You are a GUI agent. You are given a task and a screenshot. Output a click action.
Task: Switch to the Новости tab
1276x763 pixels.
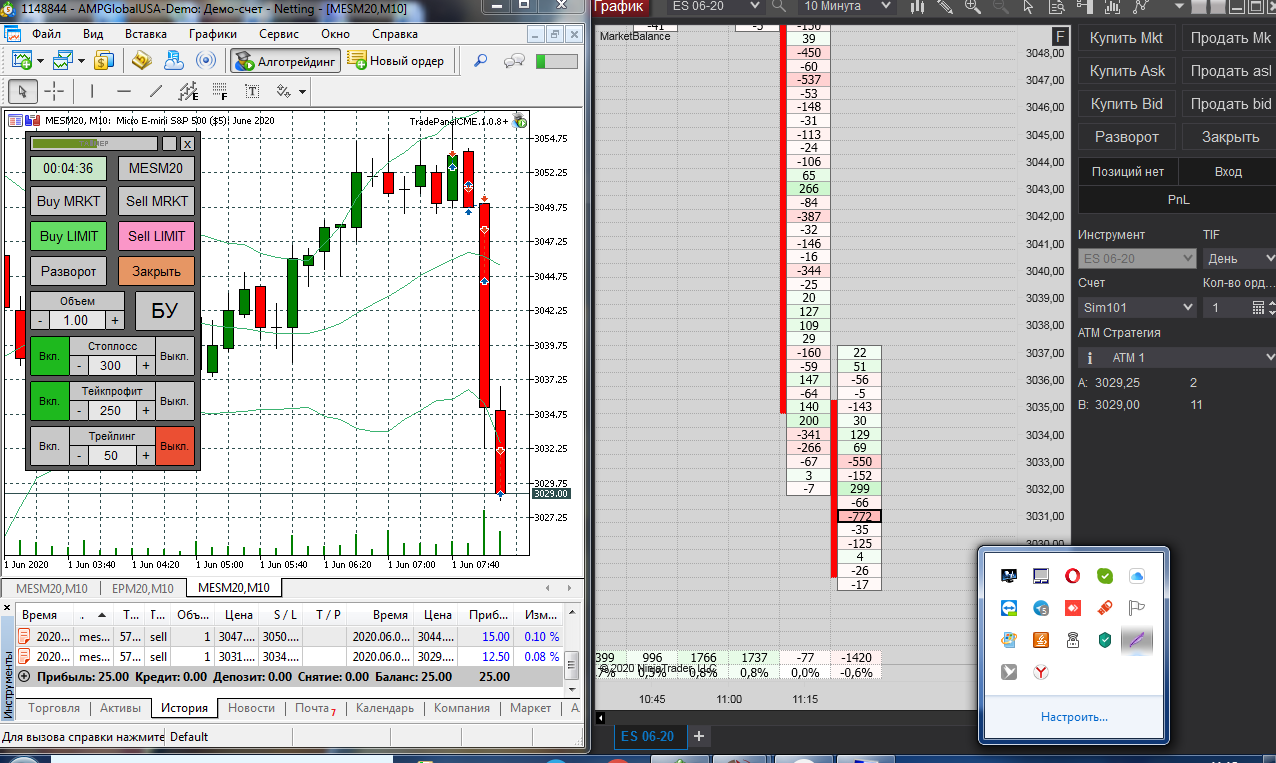coord(251,708)
